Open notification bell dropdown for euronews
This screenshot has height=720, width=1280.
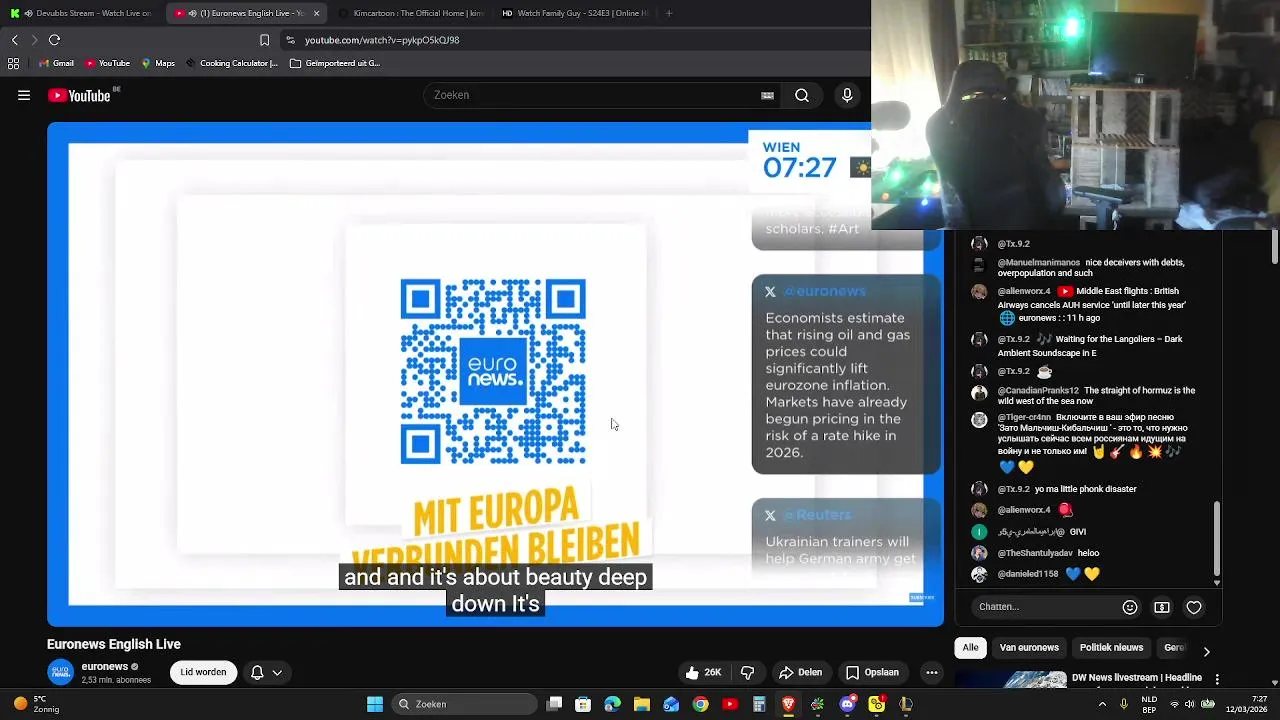[266, 672]
